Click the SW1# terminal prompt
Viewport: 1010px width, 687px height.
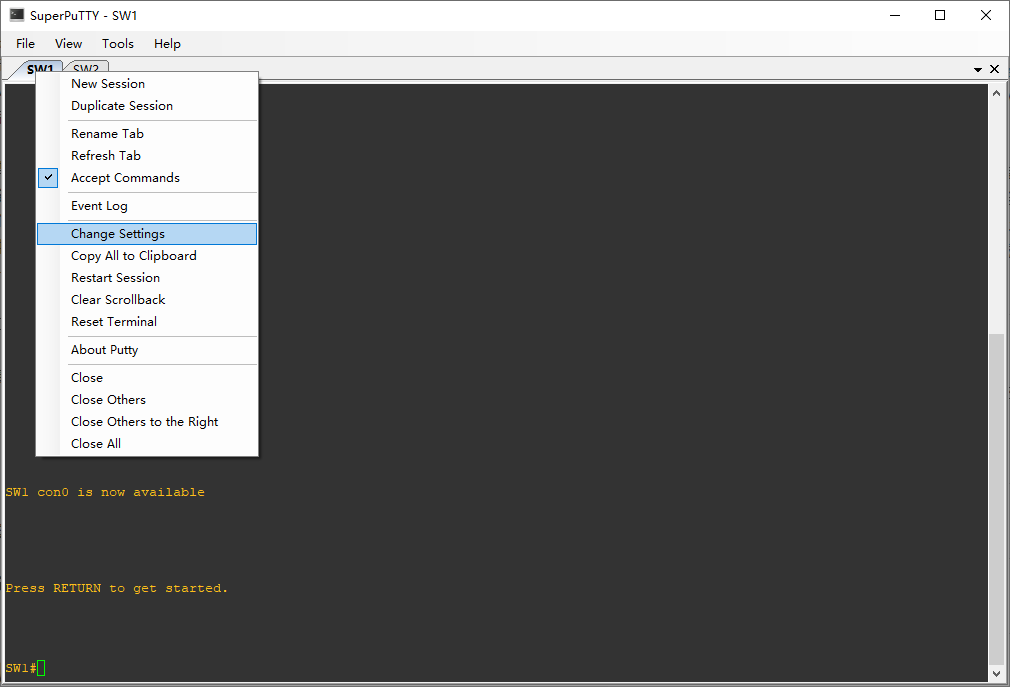point(21,668)
